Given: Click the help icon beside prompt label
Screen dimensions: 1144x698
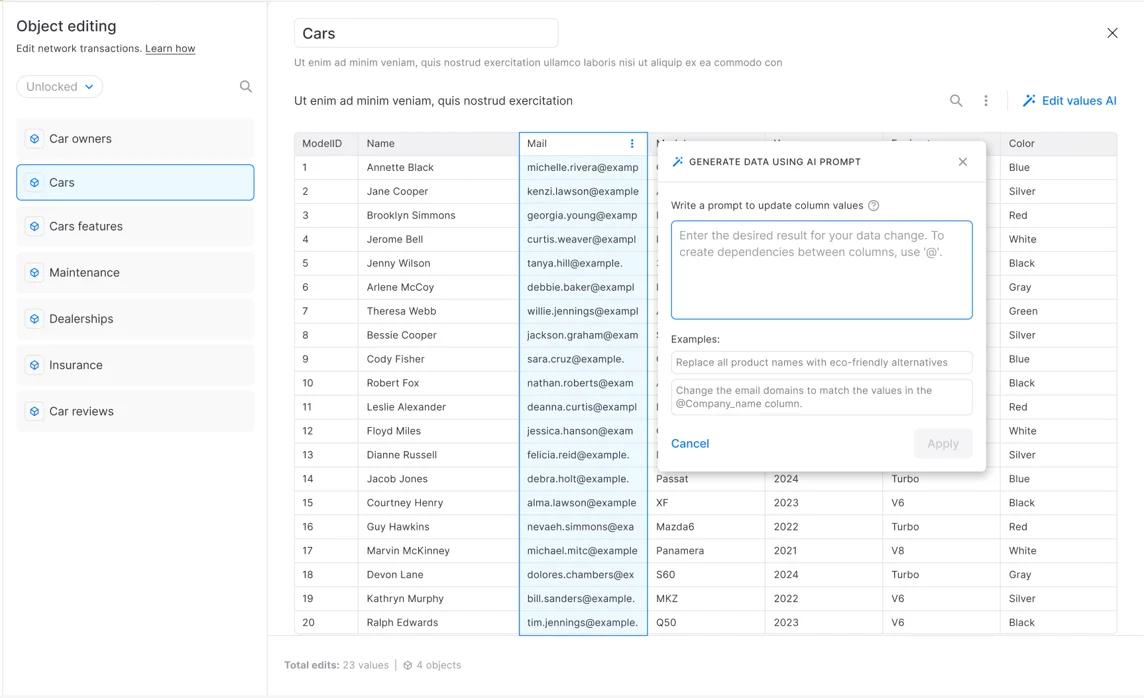Looking at the screenshot, I should (x=873, y=206).
